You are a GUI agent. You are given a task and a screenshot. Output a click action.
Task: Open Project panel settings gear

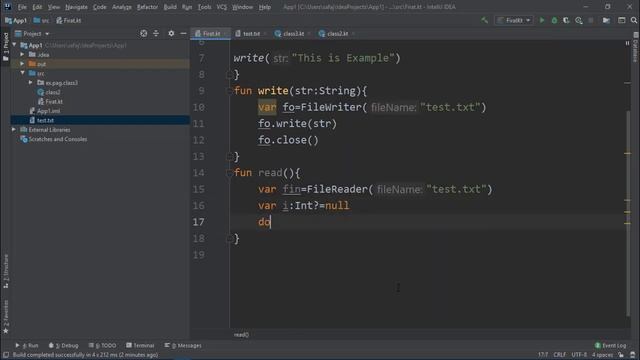click(171, 33)
